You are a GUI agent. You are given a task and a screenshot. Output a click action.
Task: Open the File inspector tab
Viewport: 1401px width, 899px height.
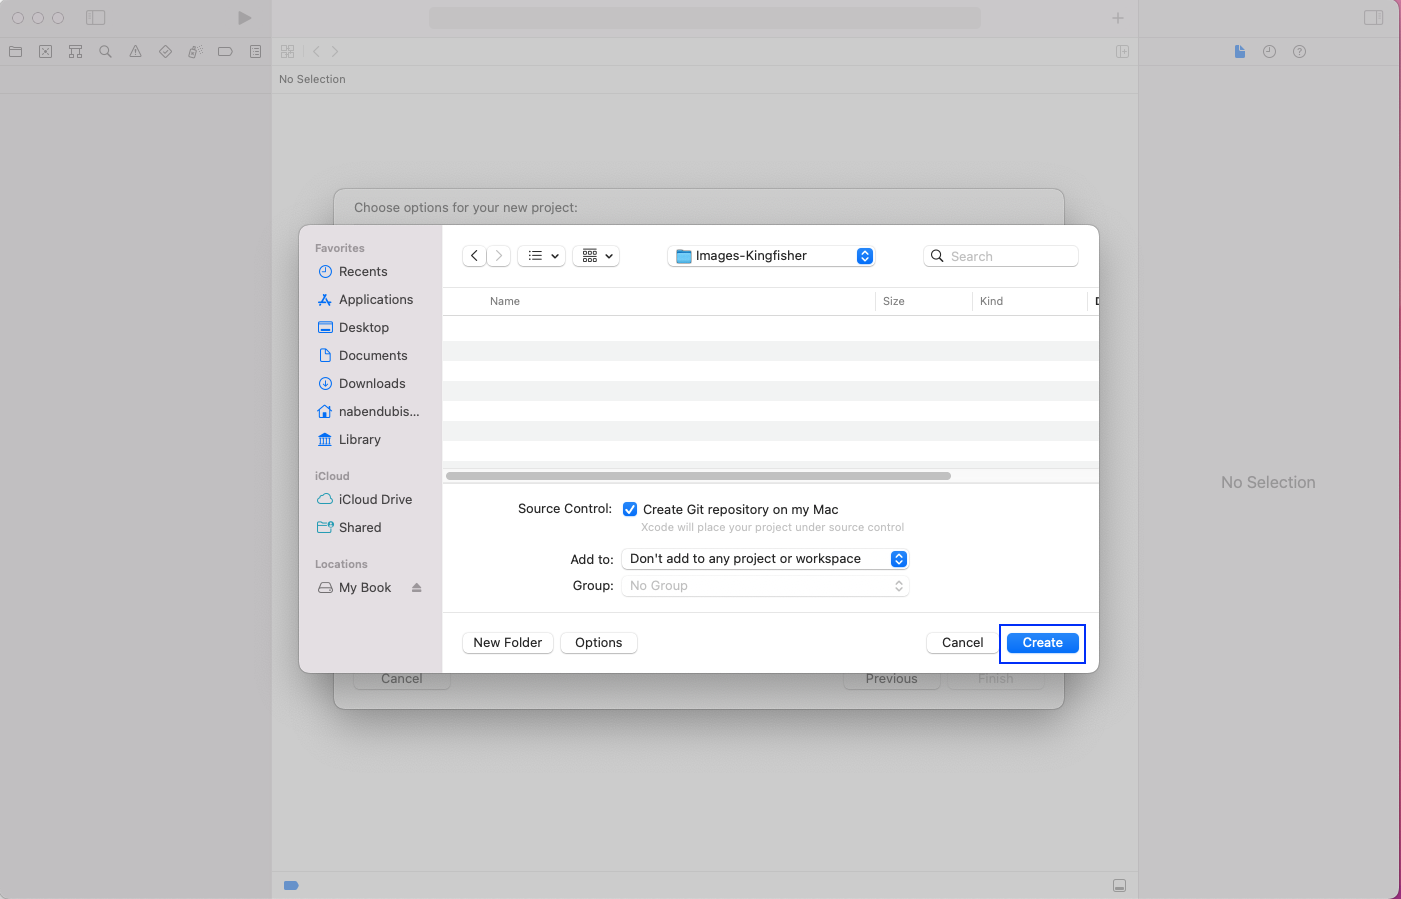[1240, 52]
